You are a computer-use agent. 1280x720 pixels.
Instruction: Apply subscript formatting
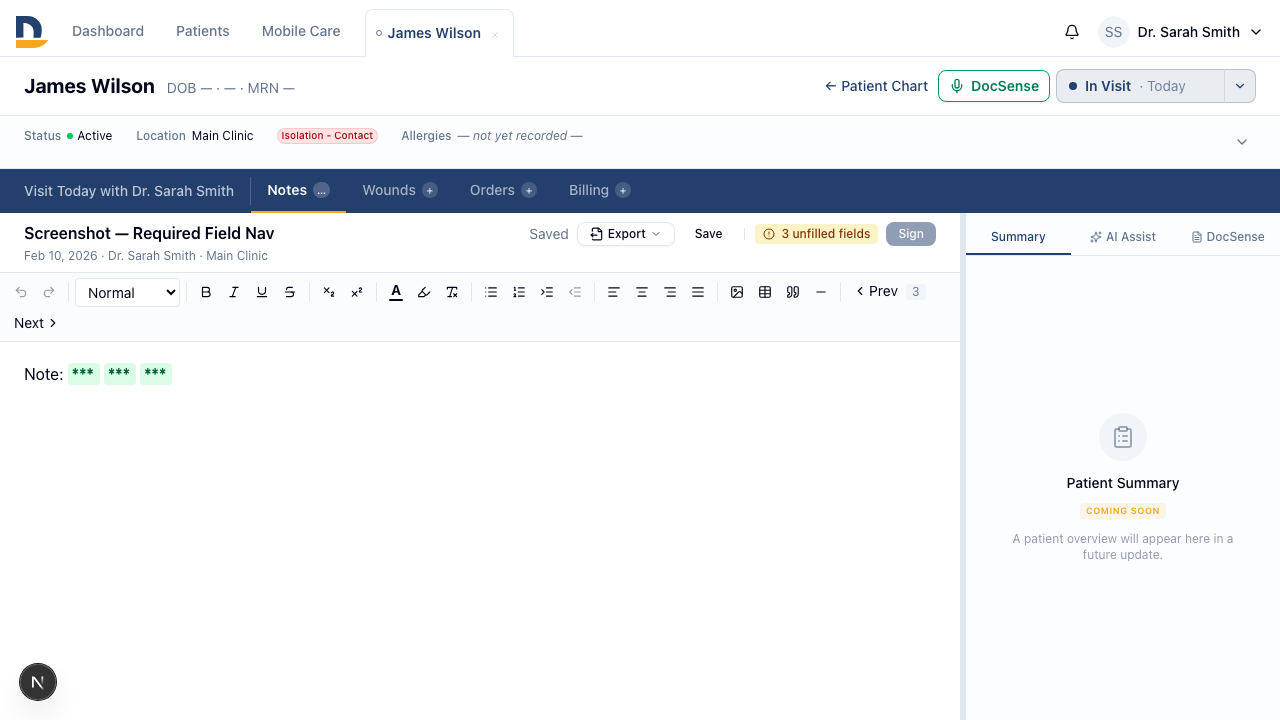tap(329, 292)
